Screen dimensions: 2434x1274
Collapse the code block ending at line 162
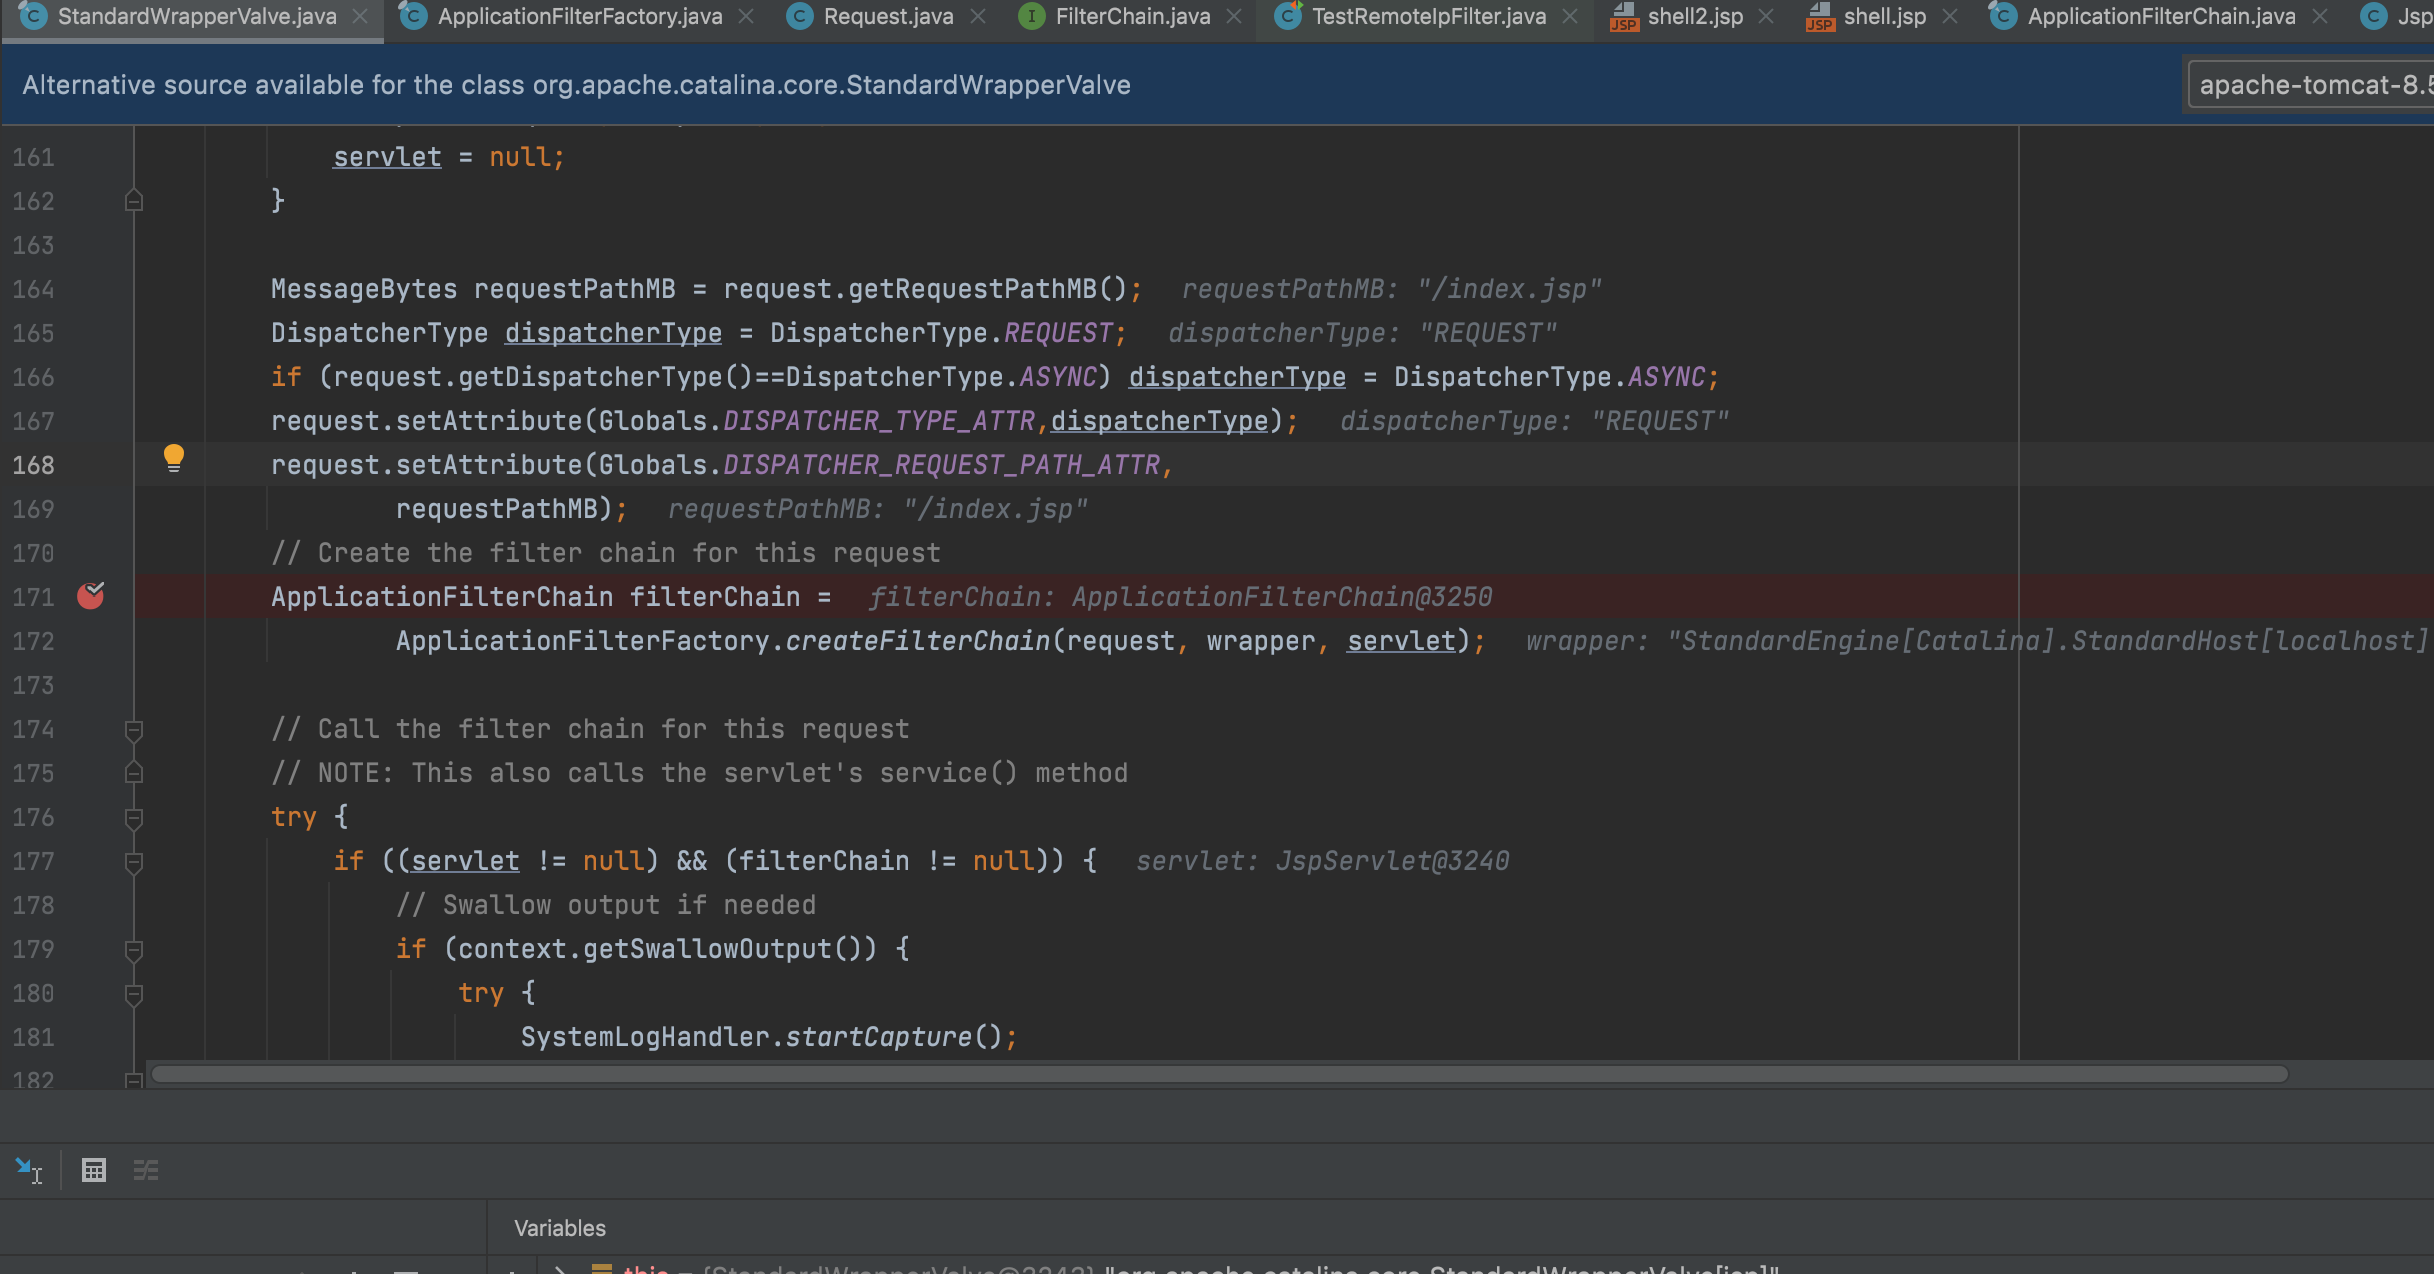134,201
